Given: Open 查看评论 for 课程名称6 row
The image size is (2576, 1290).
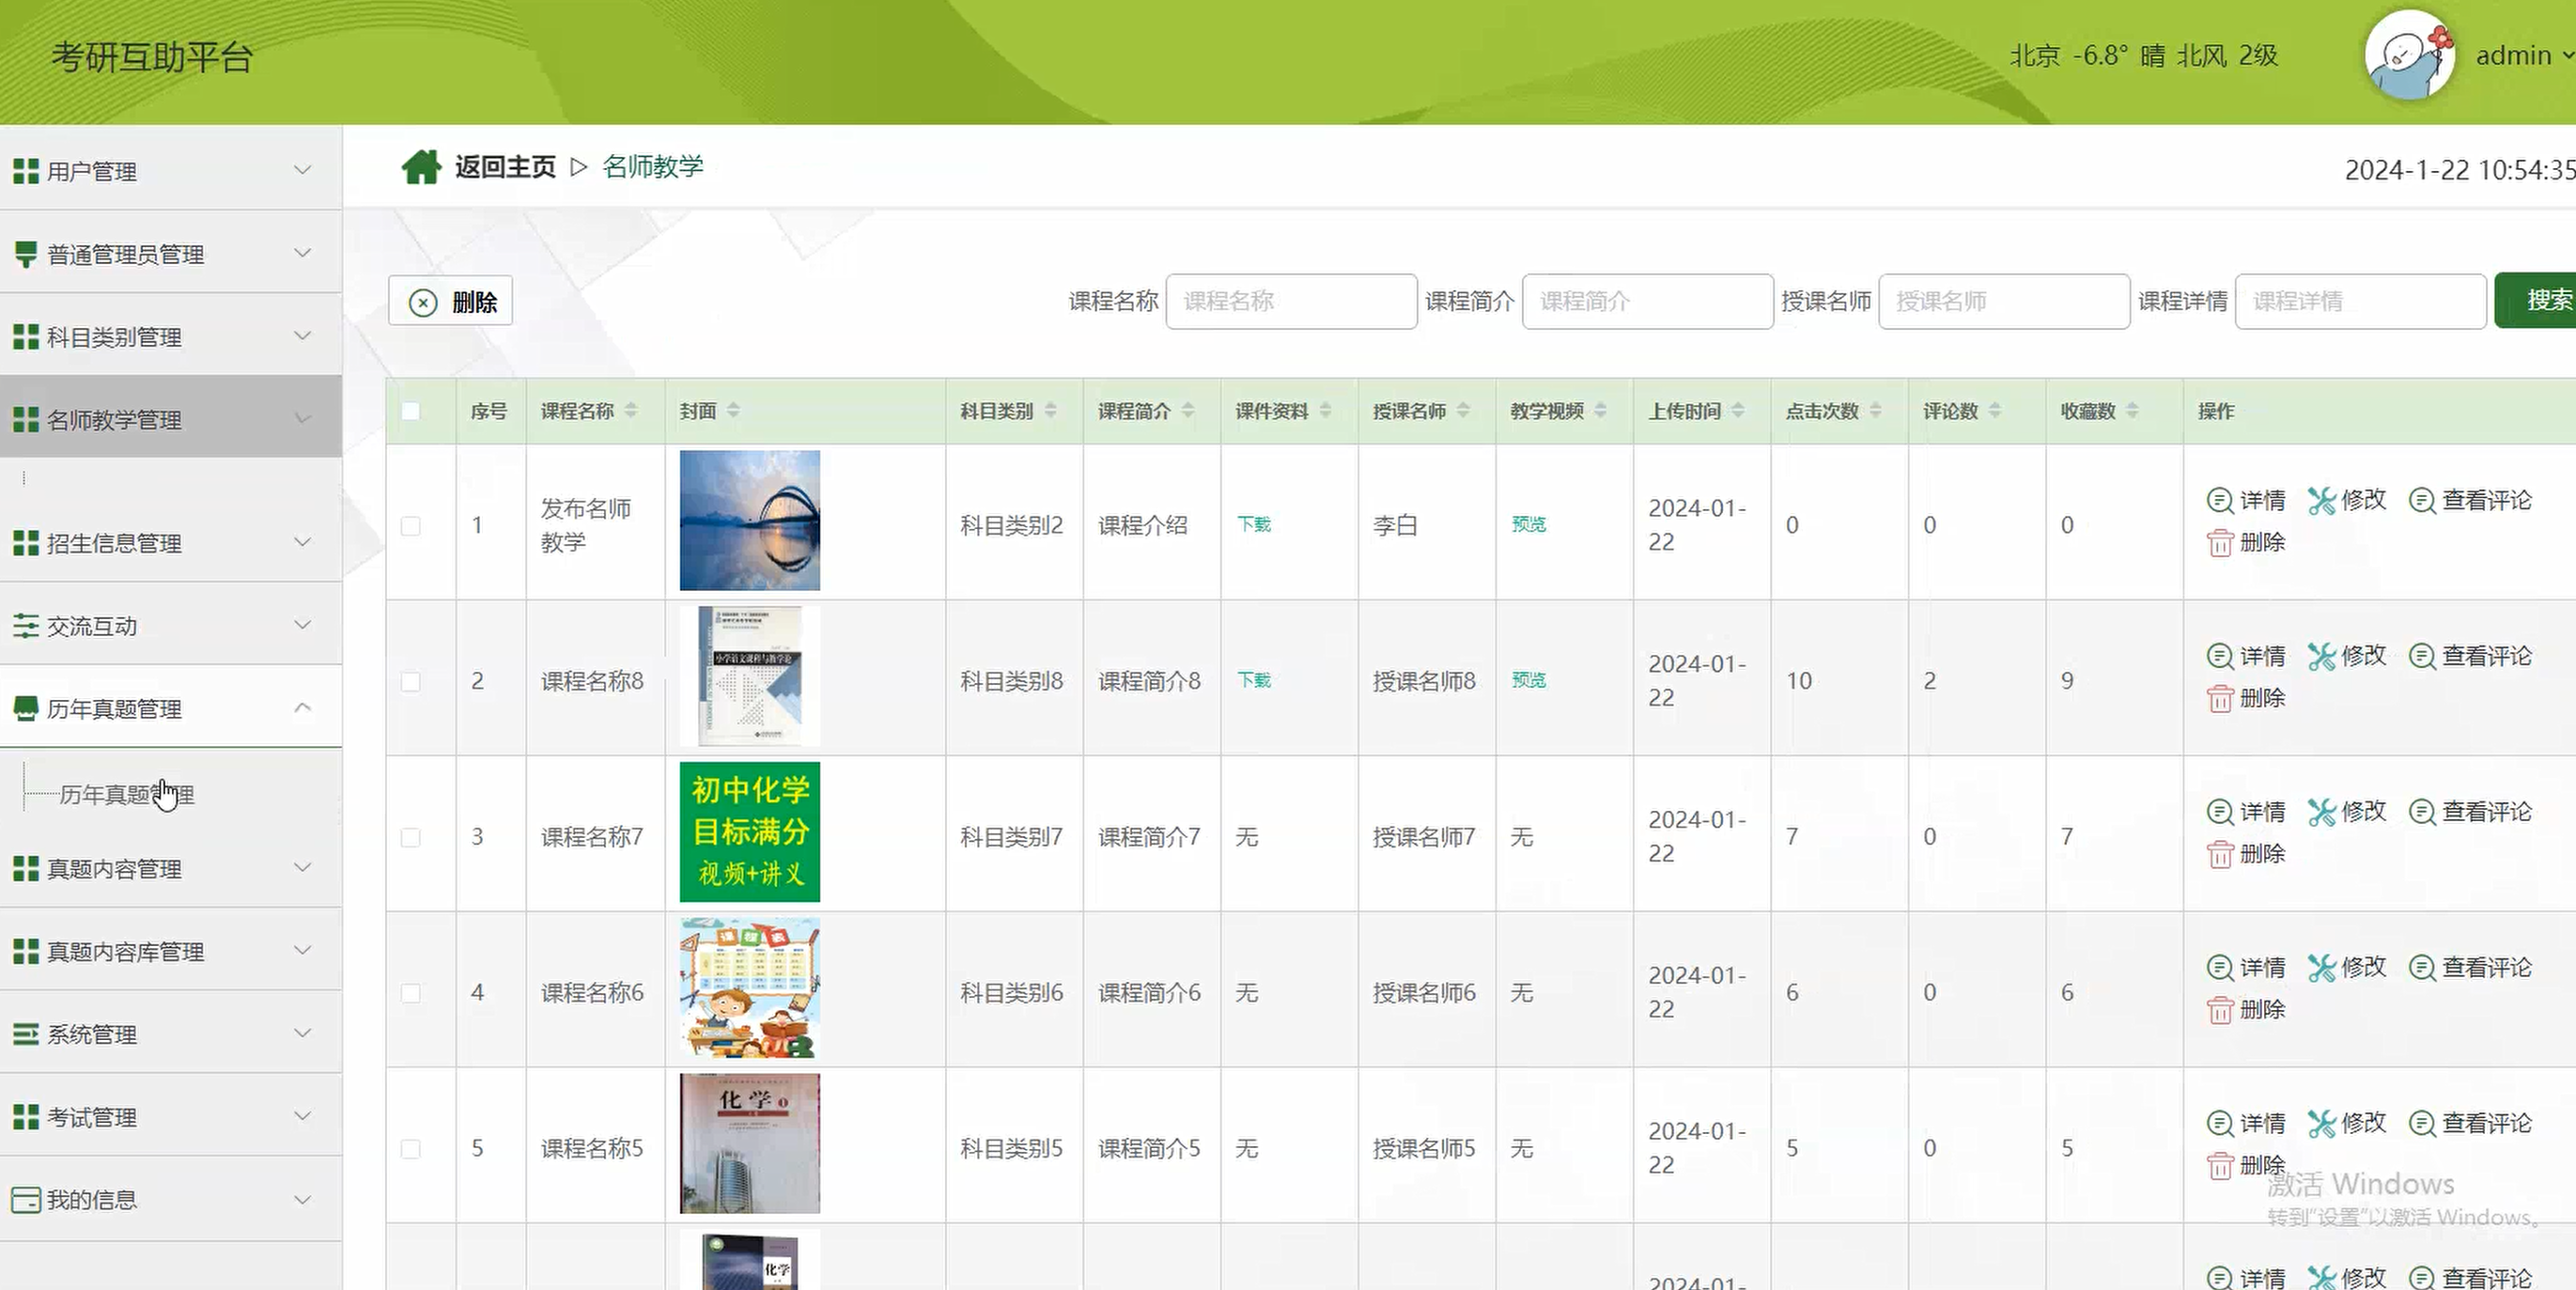Looking at the screenshot, I should tap(2470, 968).
